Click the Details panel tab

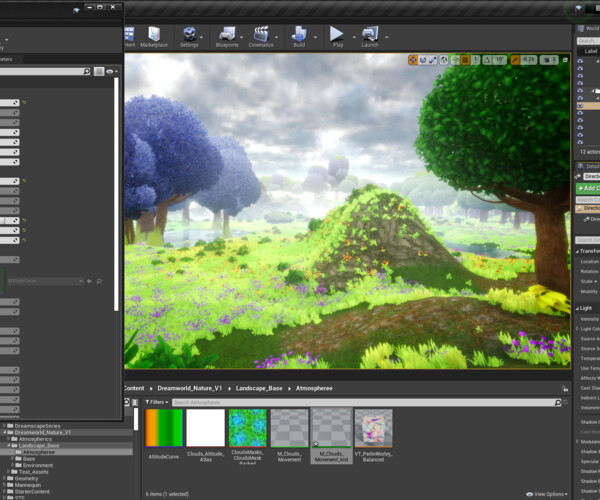tap(589, 166)
